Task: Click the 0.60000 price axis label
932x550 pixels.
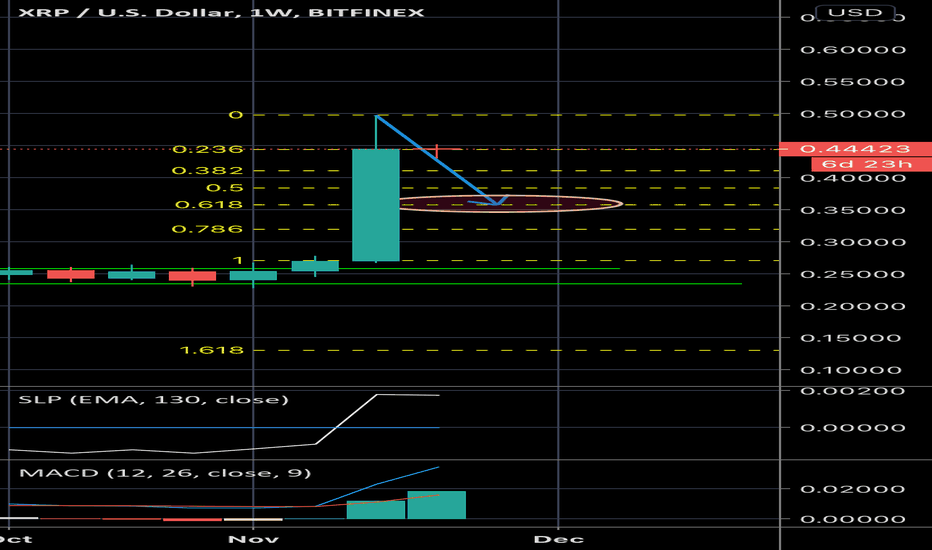Action: pos(853,49)
